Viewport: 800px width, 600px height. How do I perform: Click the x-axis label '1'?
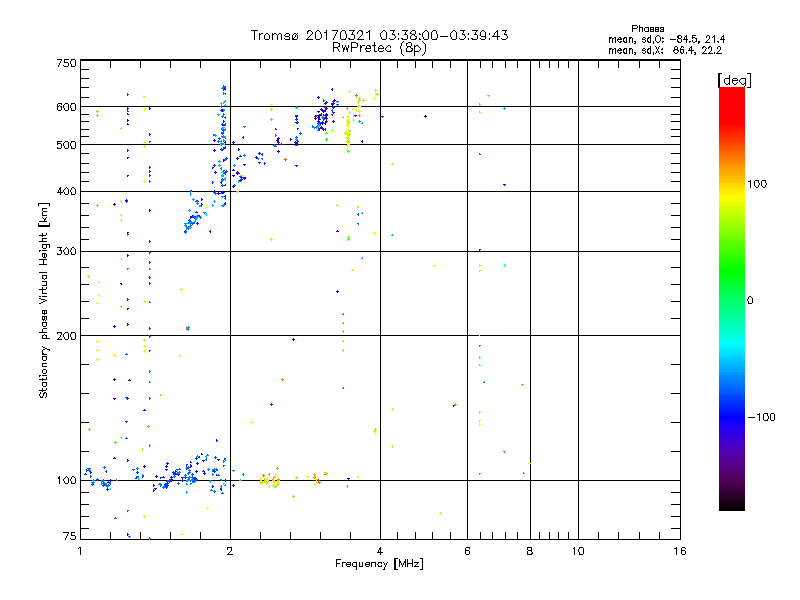point(80,551)
